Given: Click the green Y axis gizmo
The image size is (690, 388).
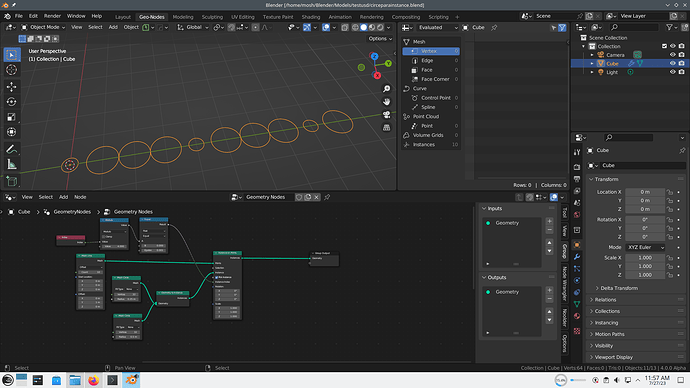Looking at the screenshot, I should point(388,63).
